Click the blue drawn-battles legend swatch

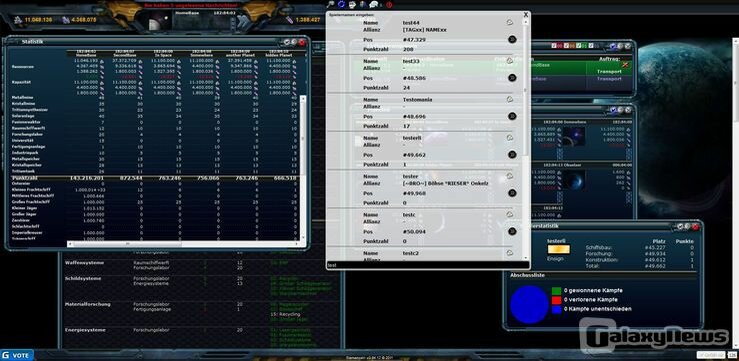coord(557,310)
